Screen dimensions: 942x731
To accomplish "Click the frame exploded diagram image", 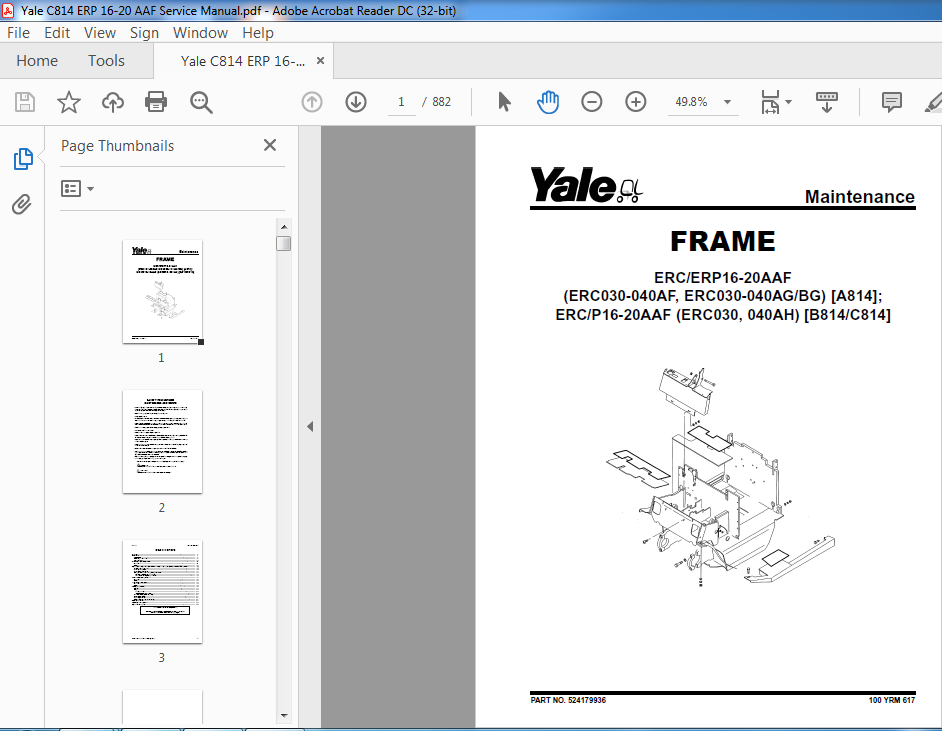I will tap(721, 476).
